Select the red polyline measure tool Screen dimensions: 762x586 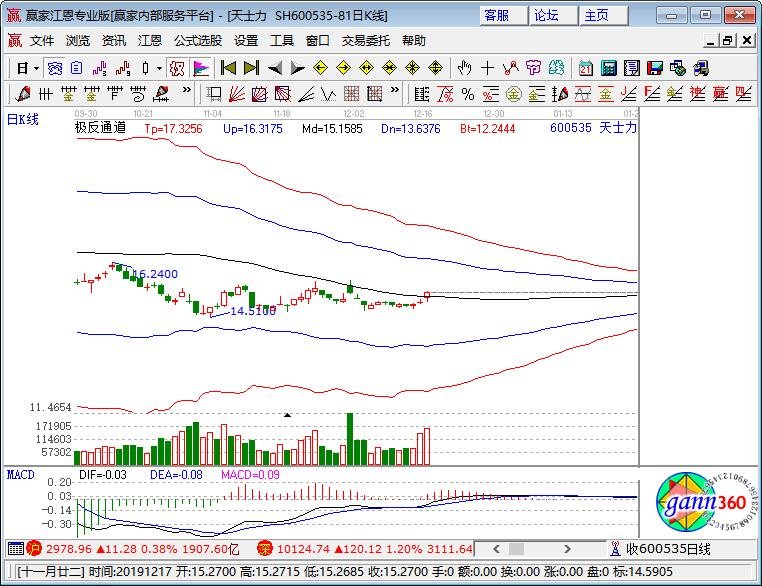tap(510, 68)
